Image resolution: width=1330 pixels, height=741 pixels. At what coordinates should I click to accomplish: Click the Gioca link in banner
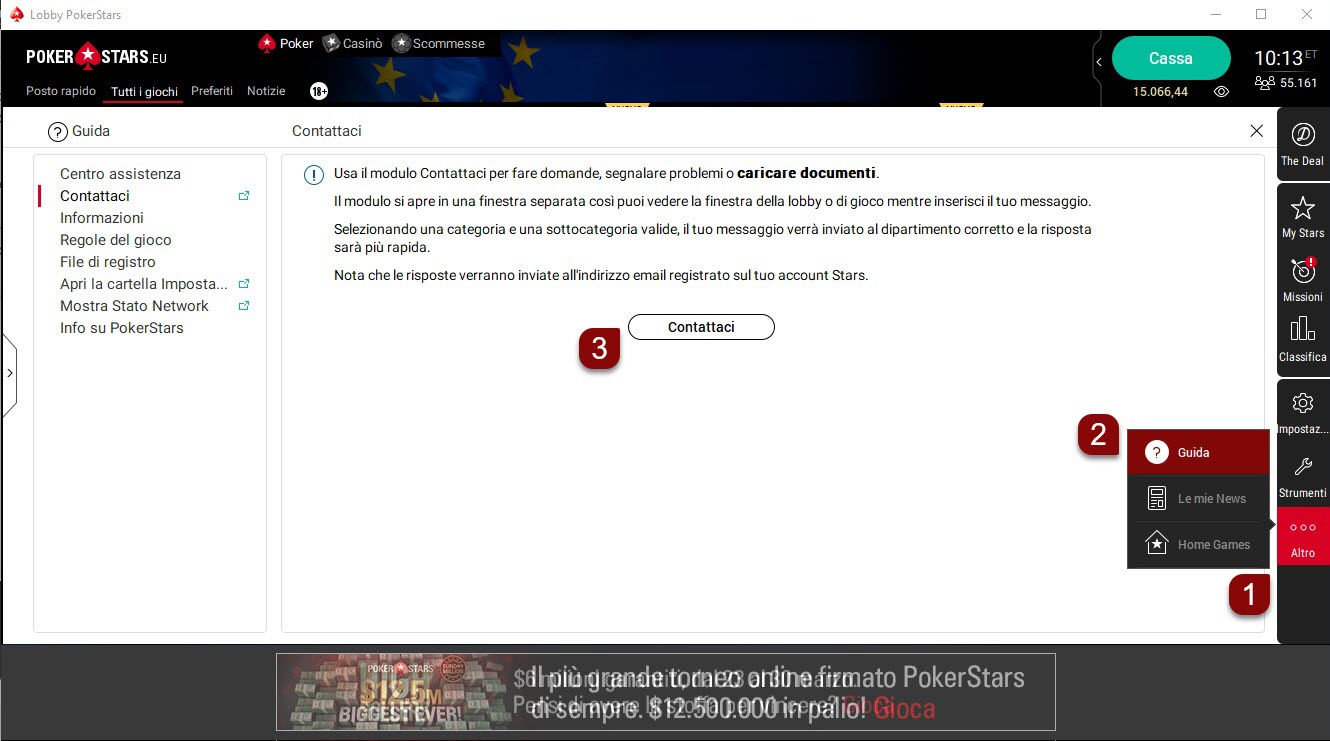coord(905,709)
